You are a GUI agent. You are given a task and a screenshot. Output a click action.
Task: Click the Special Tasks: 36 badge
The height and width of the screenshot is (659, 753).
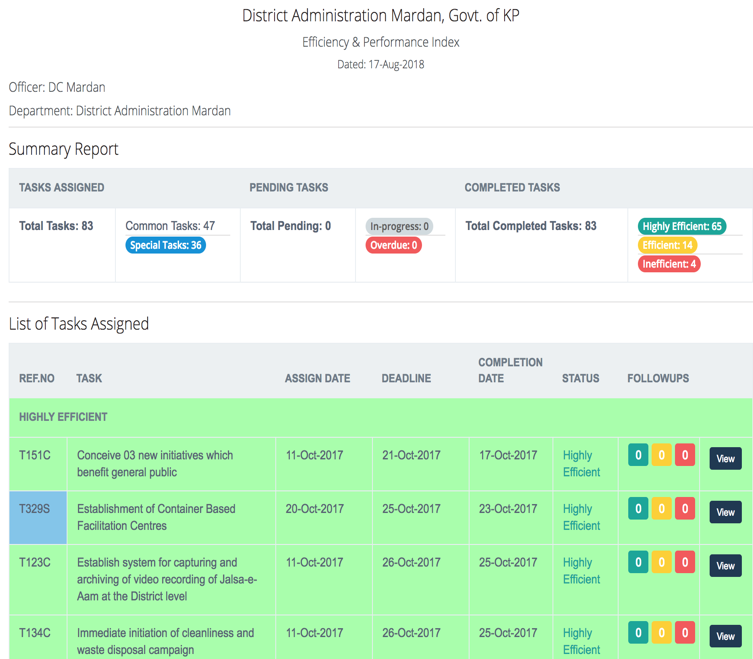[x=166, y=245]
